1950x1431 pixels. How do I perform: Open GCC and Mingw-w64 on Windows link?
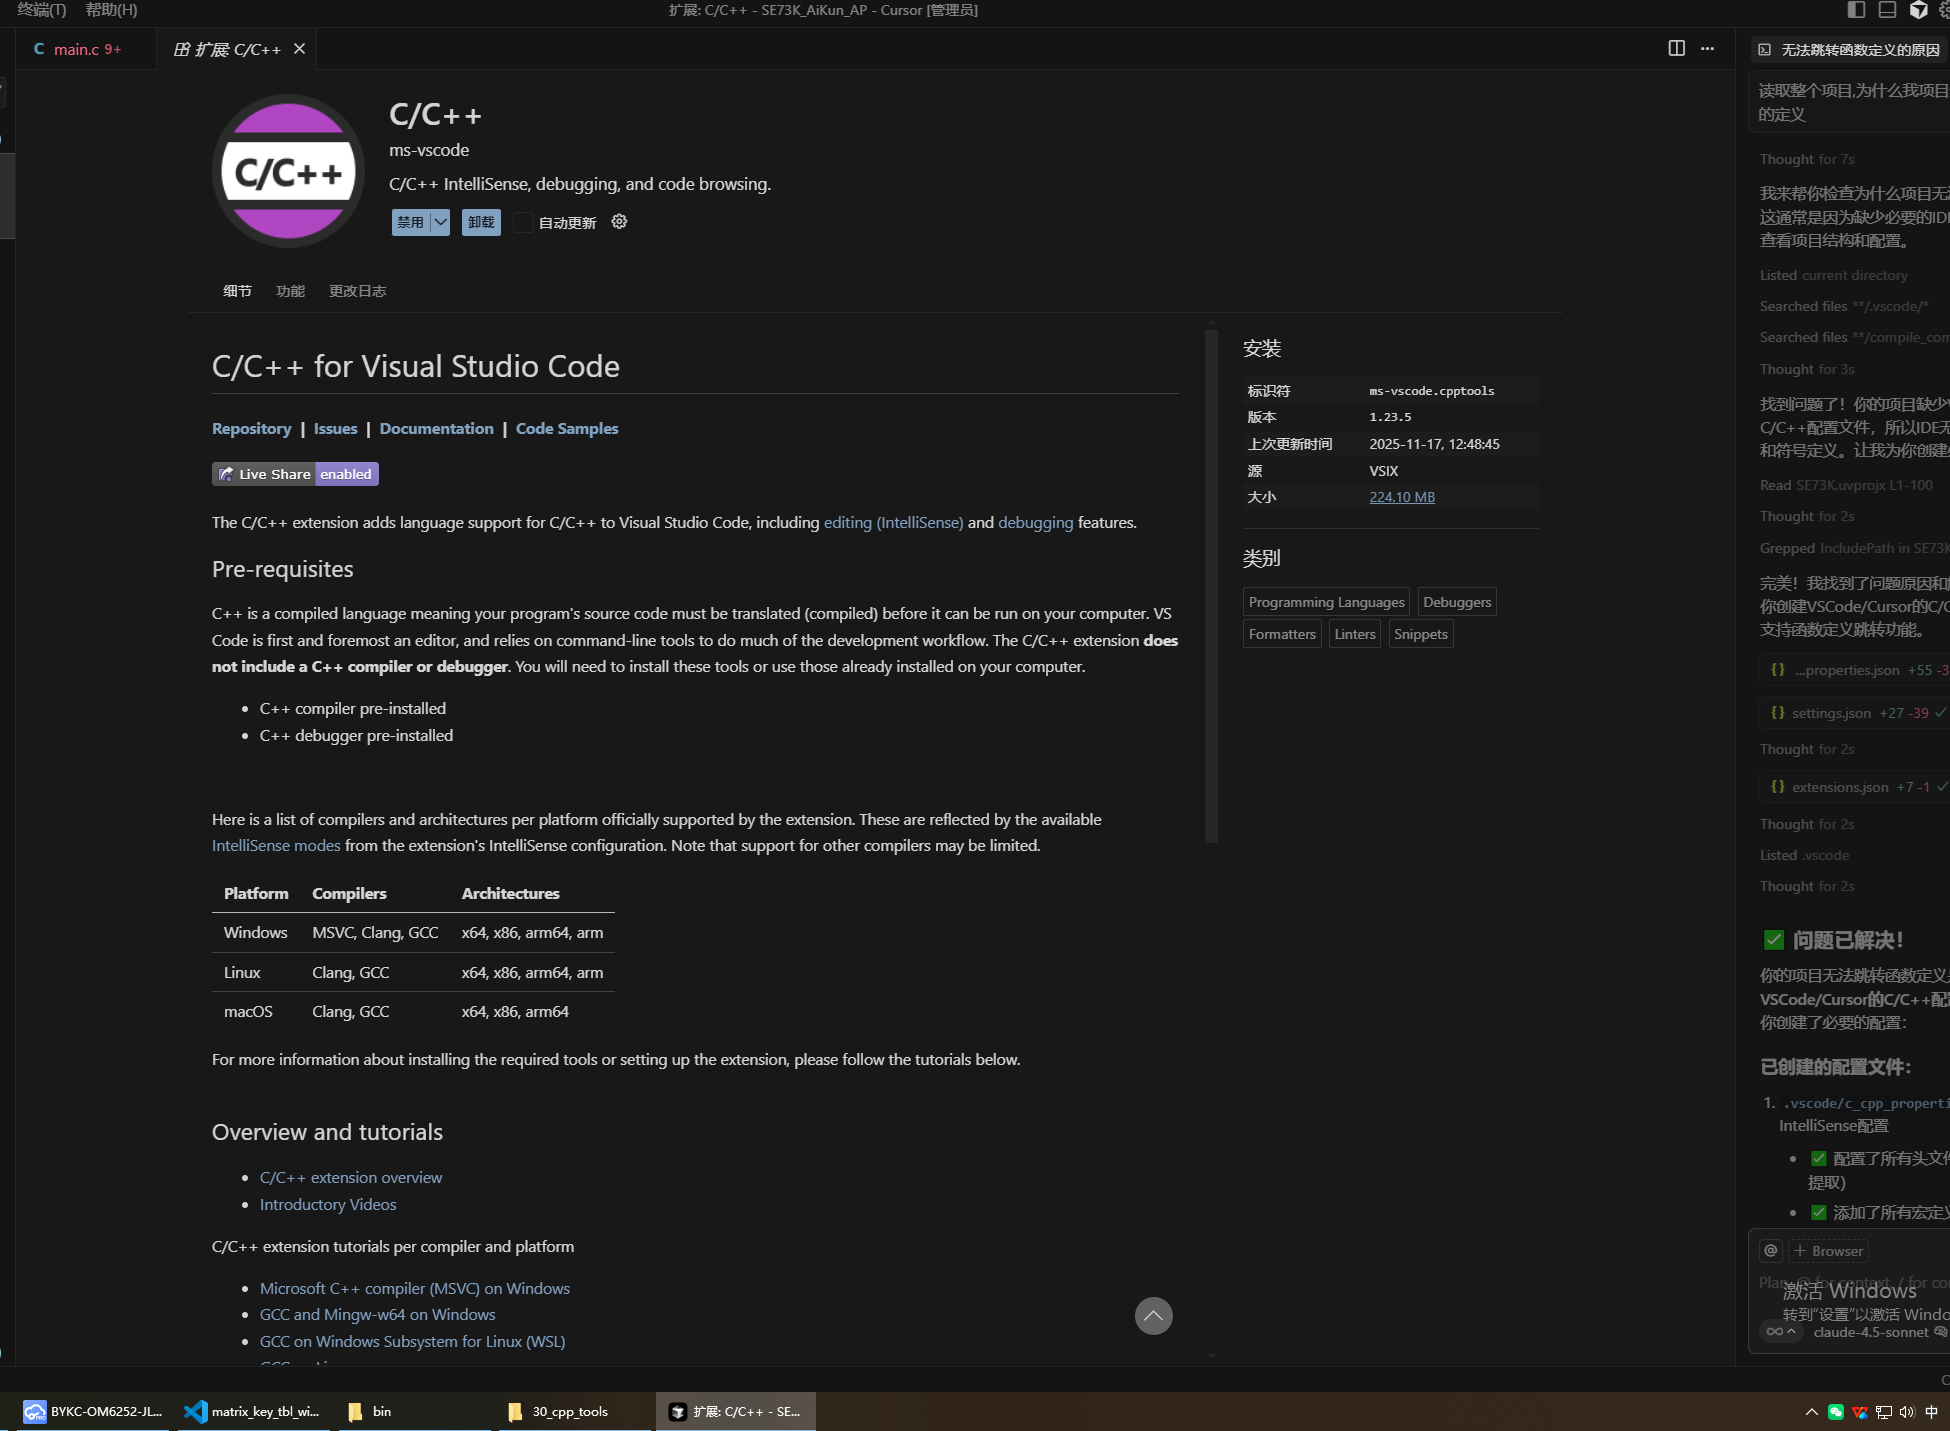click(x=378, y=1314)
